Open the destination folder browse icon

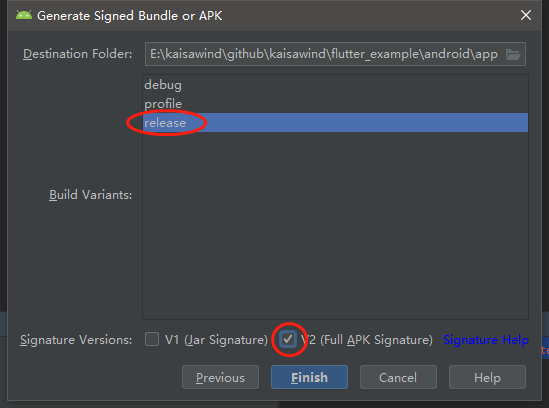(x=513, y=54)
